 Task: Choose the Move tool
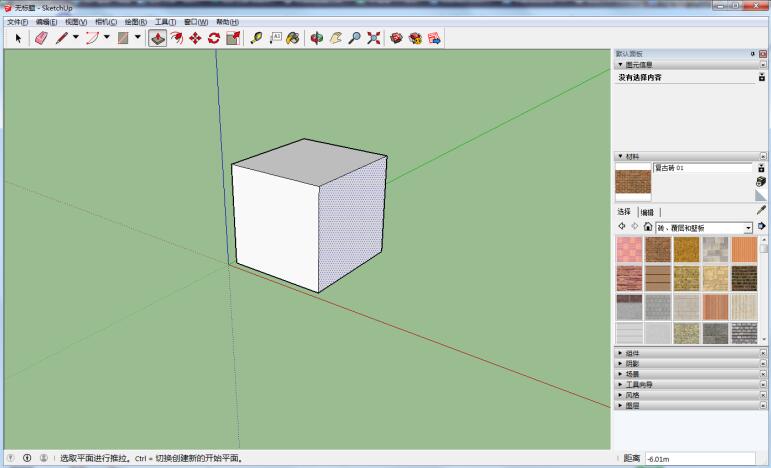point(195,38)
